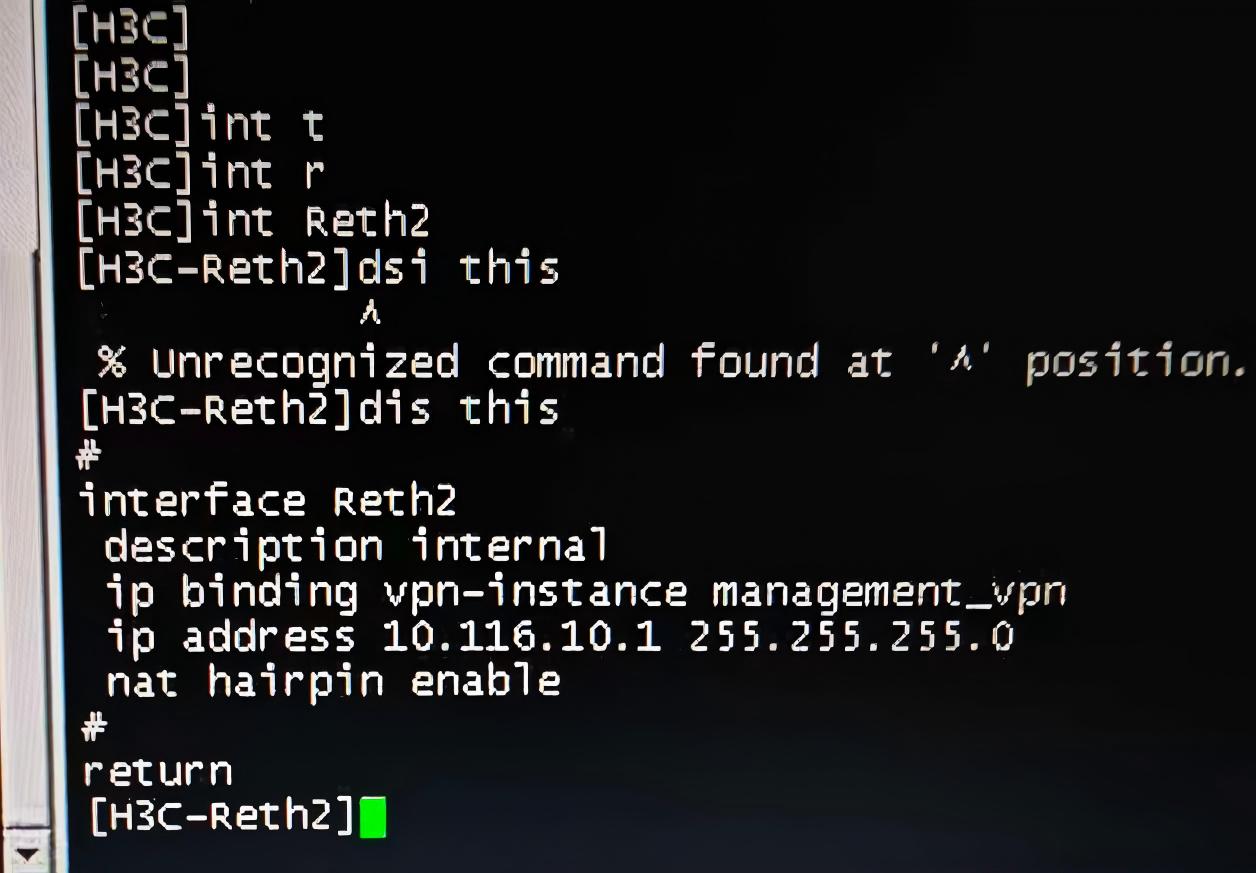Click the IP address 10.116.10.1

[x=521, y=636]
